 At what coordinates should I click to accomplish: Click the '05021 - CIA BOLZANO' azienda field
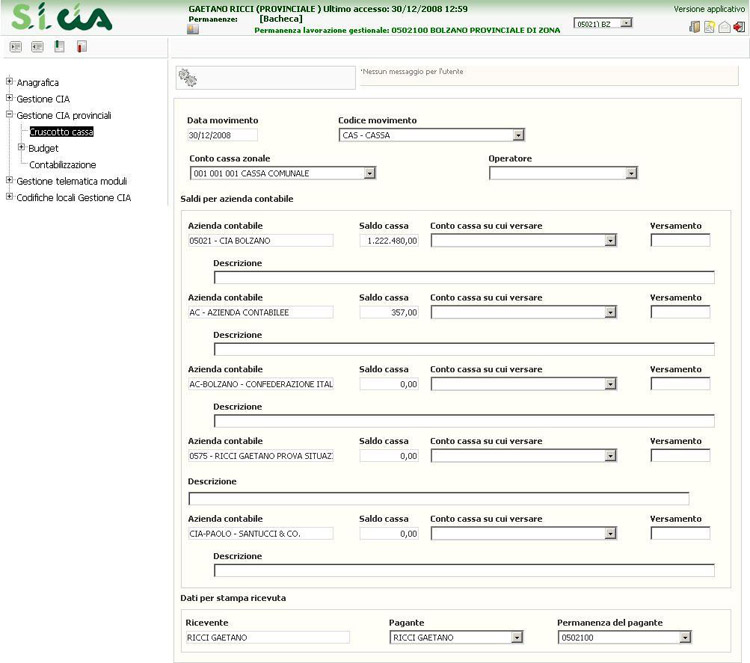click(x=261, y=241)
